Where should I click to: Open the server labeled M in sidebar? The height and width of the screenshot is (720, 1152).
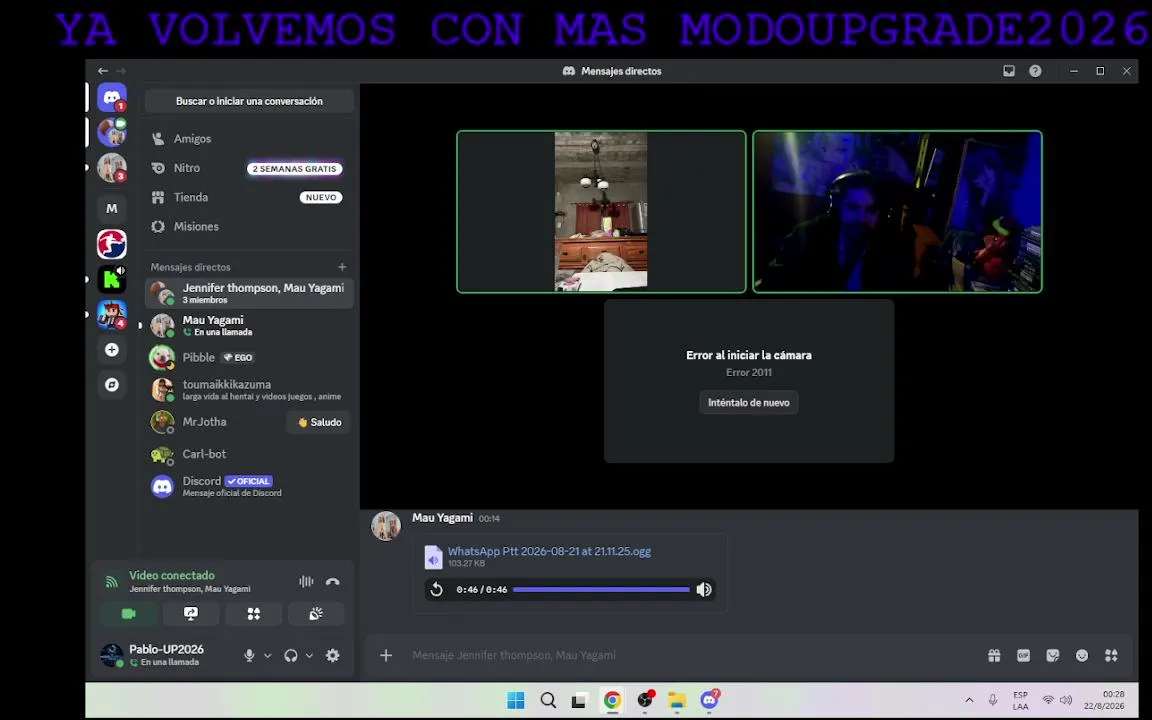(112, 209)
